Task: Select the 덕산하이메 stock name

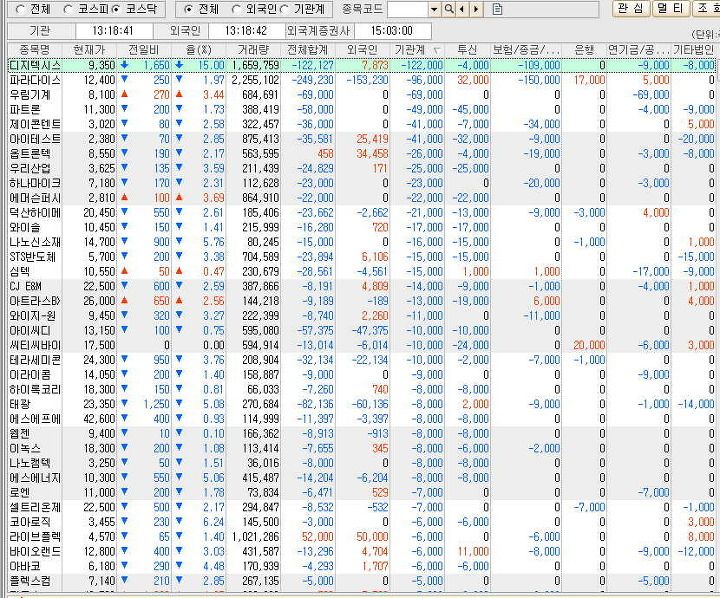Action: click(35, 213)
